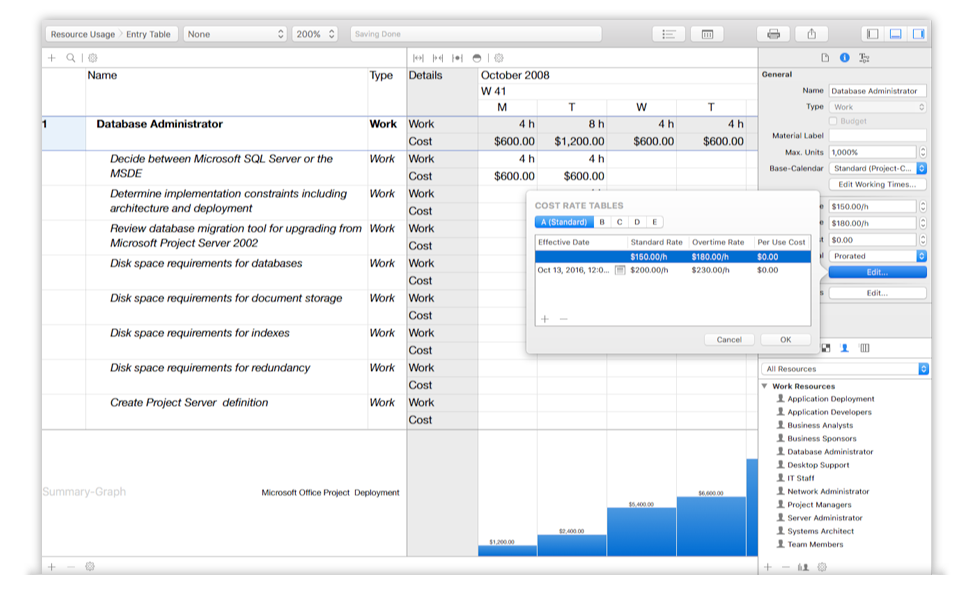Switch to cost rate table C
973x615 pixels.
click(619, 222)
